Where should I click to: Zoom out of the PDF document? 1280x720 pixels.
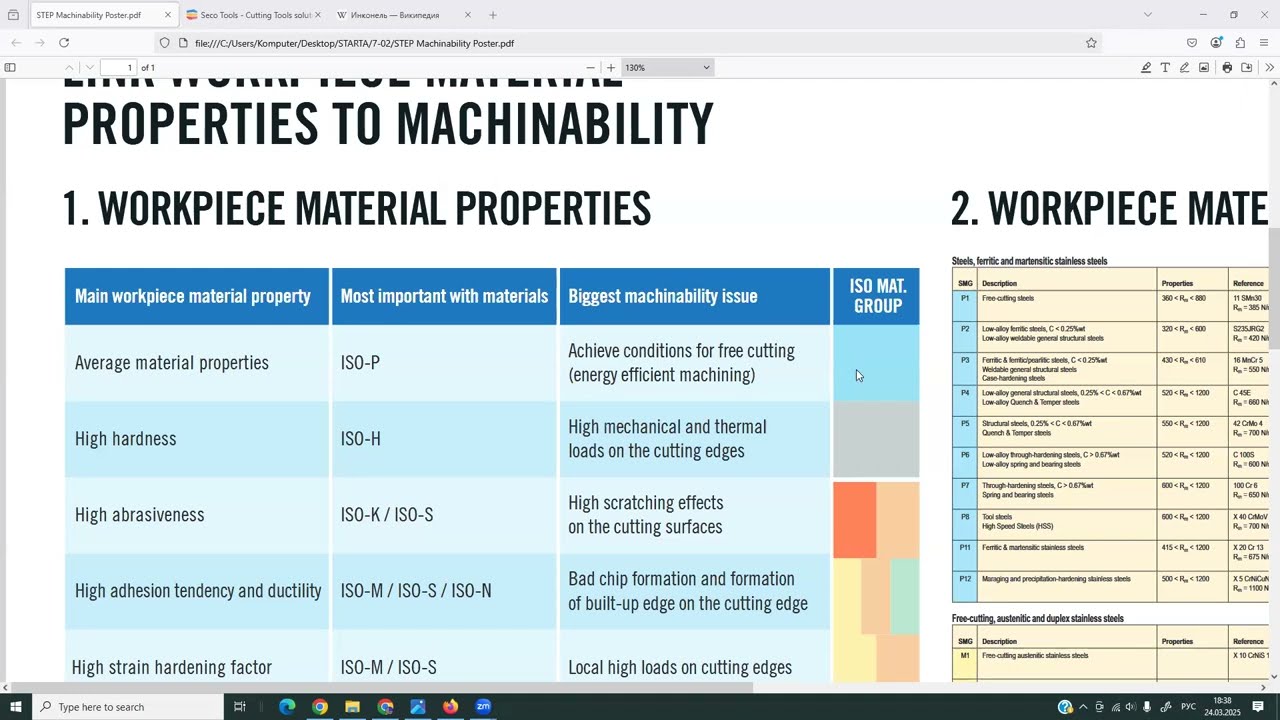coord(590,68)
